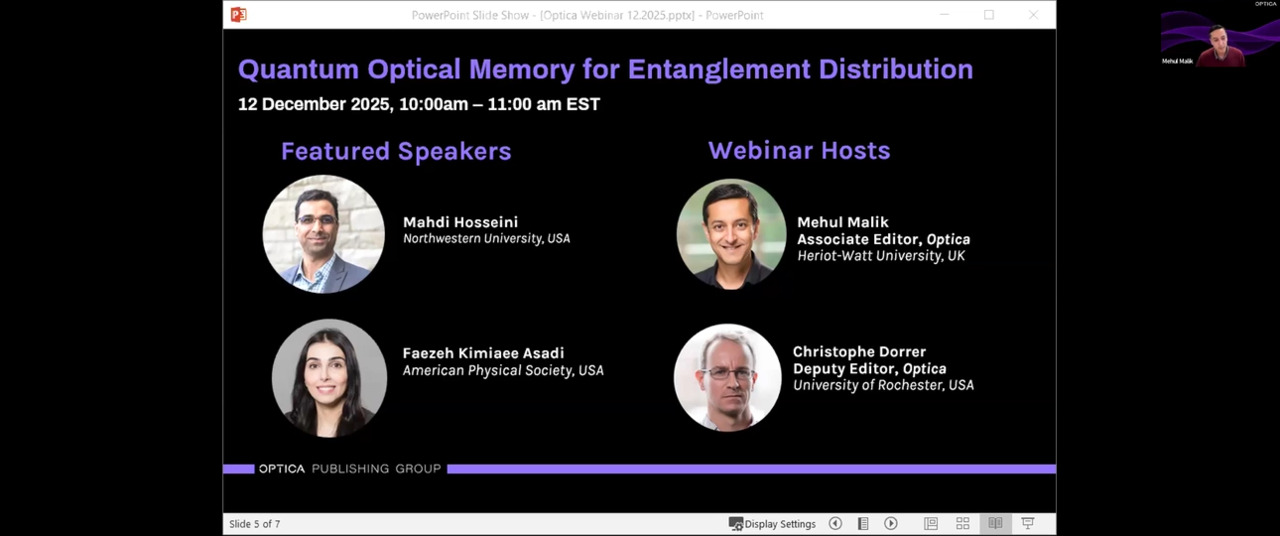This screenshot has height=536, width=1280.
Task: Open the slide menu icon between arrows
Action: point(863,524)
